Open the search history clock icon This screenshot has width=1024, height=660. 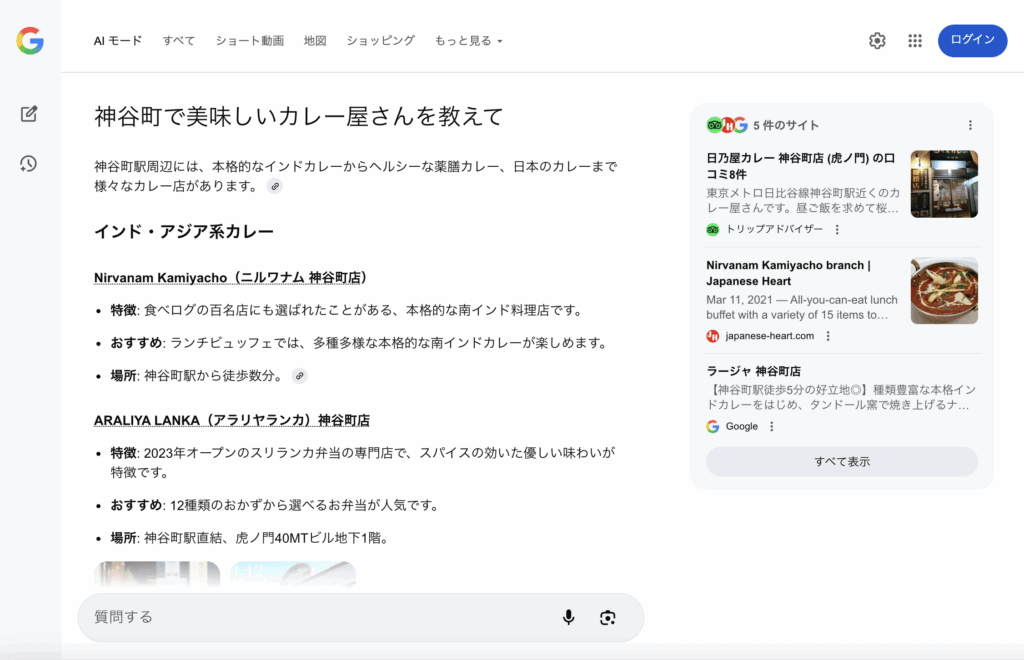click(x=29, y=163)
